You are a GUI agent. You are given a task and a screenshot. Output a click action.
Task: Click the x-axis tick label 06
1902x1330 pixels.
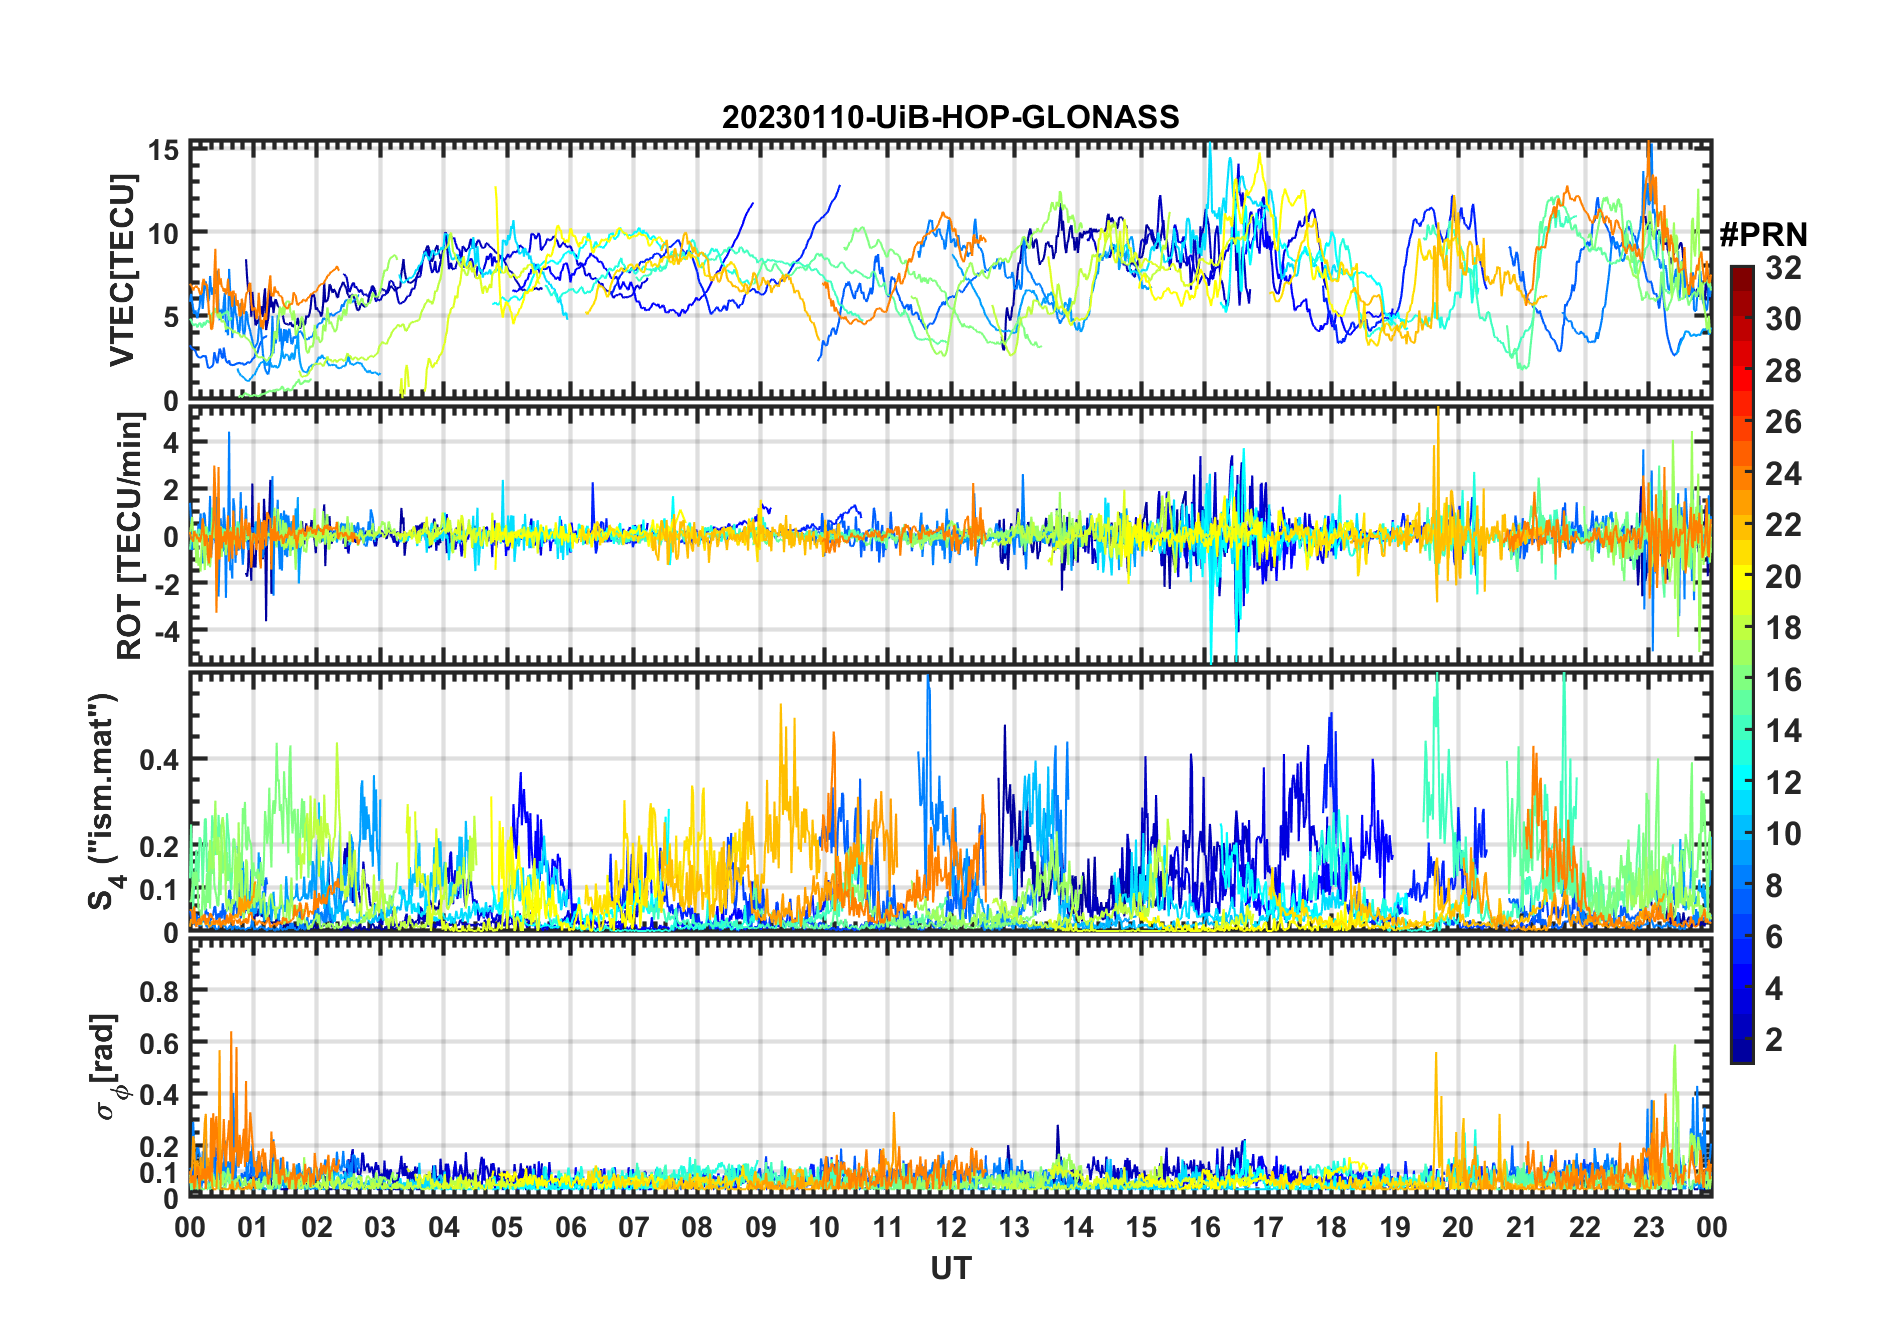pyautogui.click(x=571, y=1227)
